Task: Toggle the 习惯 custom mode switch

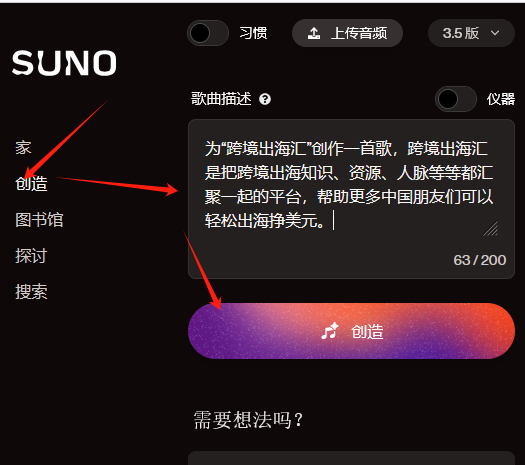Action: (208, 33)
